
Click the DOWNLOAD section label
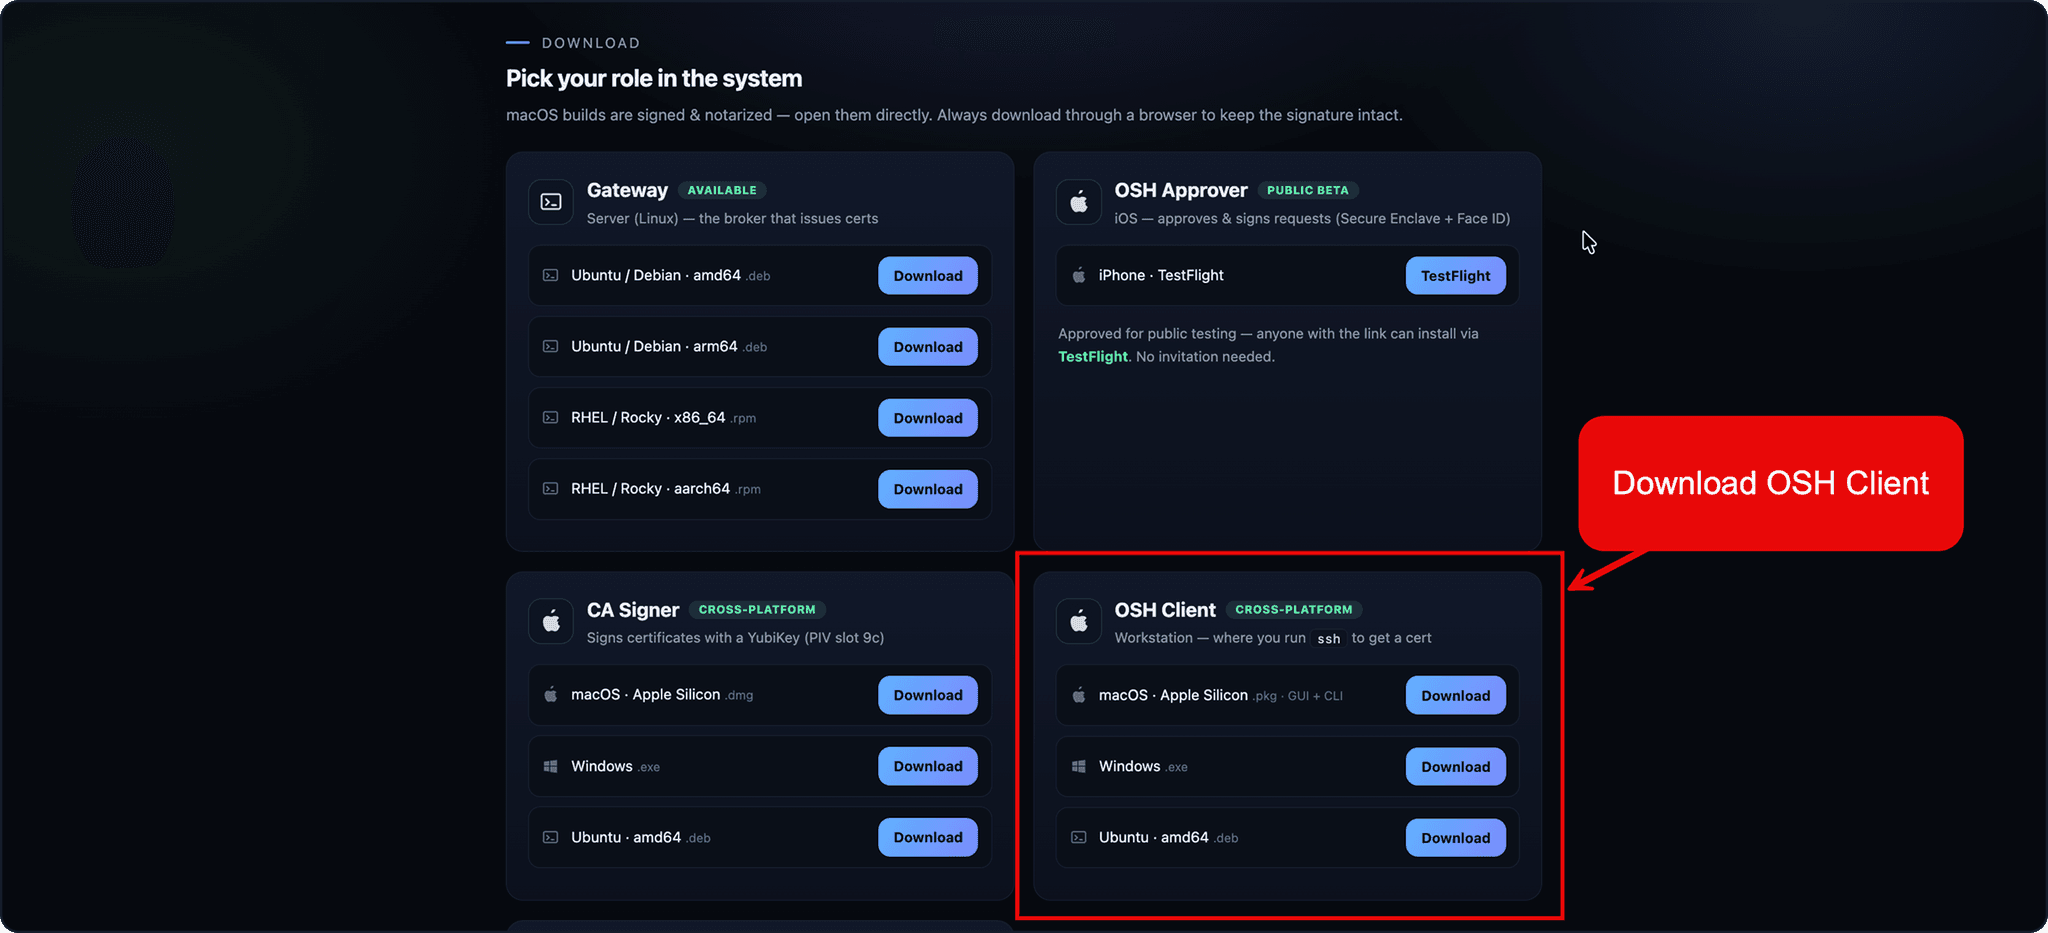click(x=591, y=43)
